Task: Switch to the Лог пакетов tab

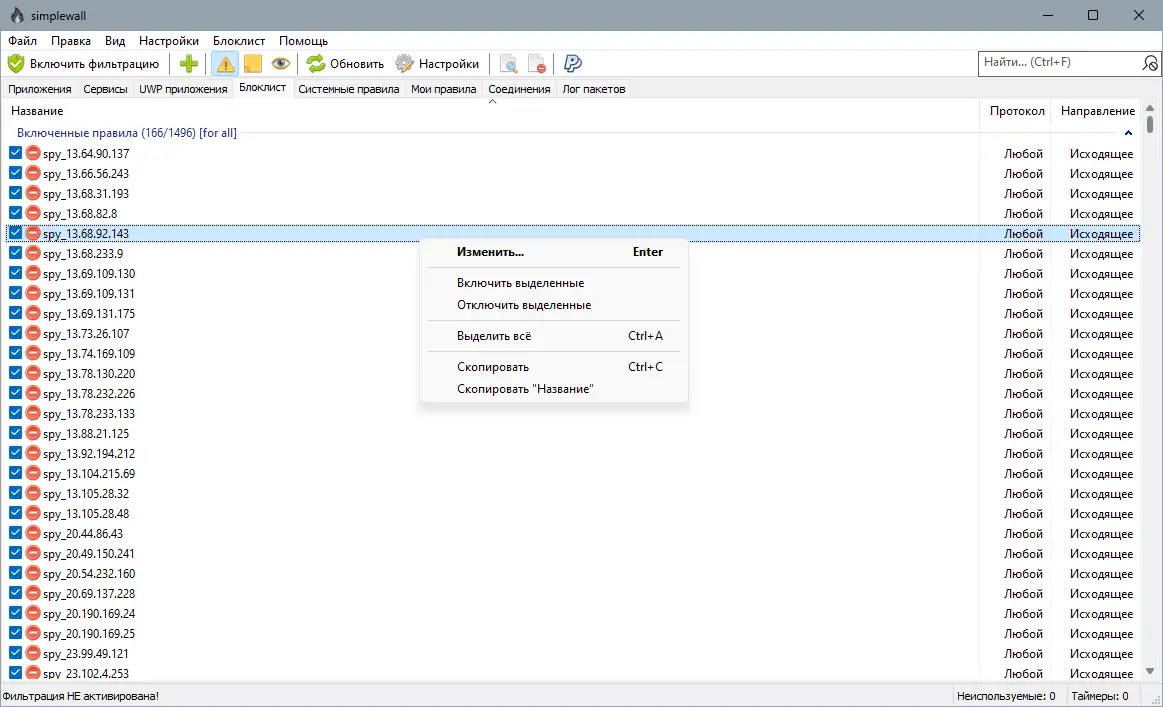Action: pos(593,89)
